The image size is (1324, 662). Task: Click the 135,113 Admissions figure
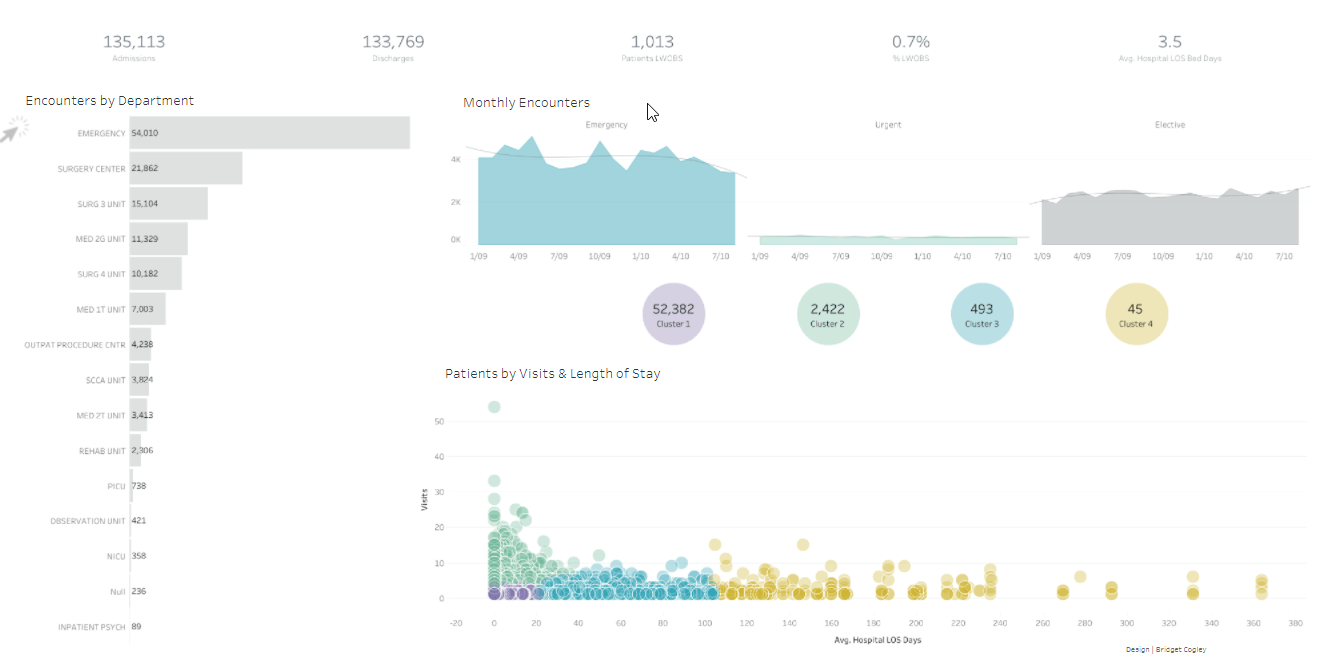(134, 47)
